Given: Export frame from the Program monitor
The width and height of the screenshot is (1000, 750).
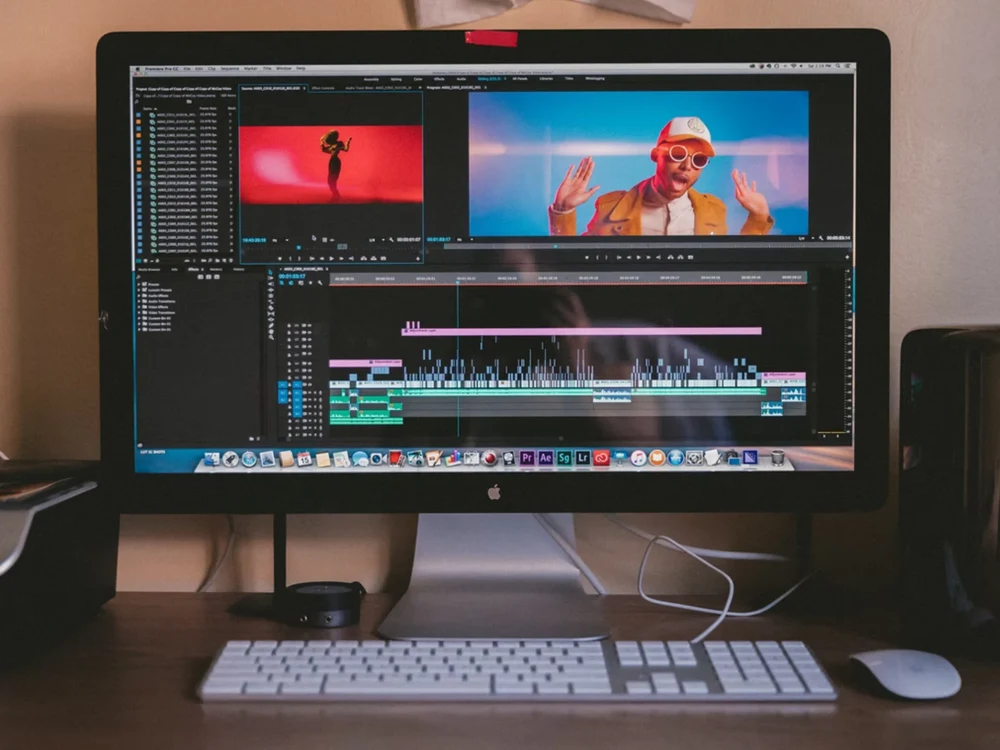Looking at the screenshot, I should tap(690, 257).
